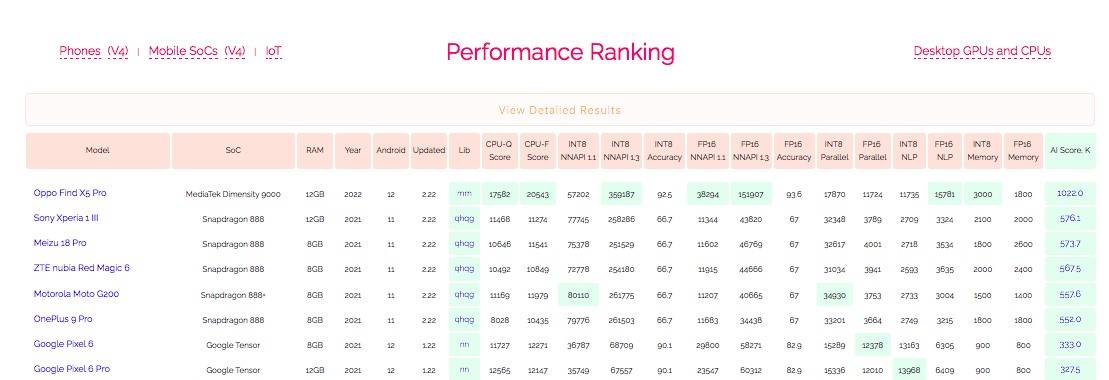Sort by INT8 NLP column header
The height and width of the screenshot is (380, 1109).
(909, 151)
